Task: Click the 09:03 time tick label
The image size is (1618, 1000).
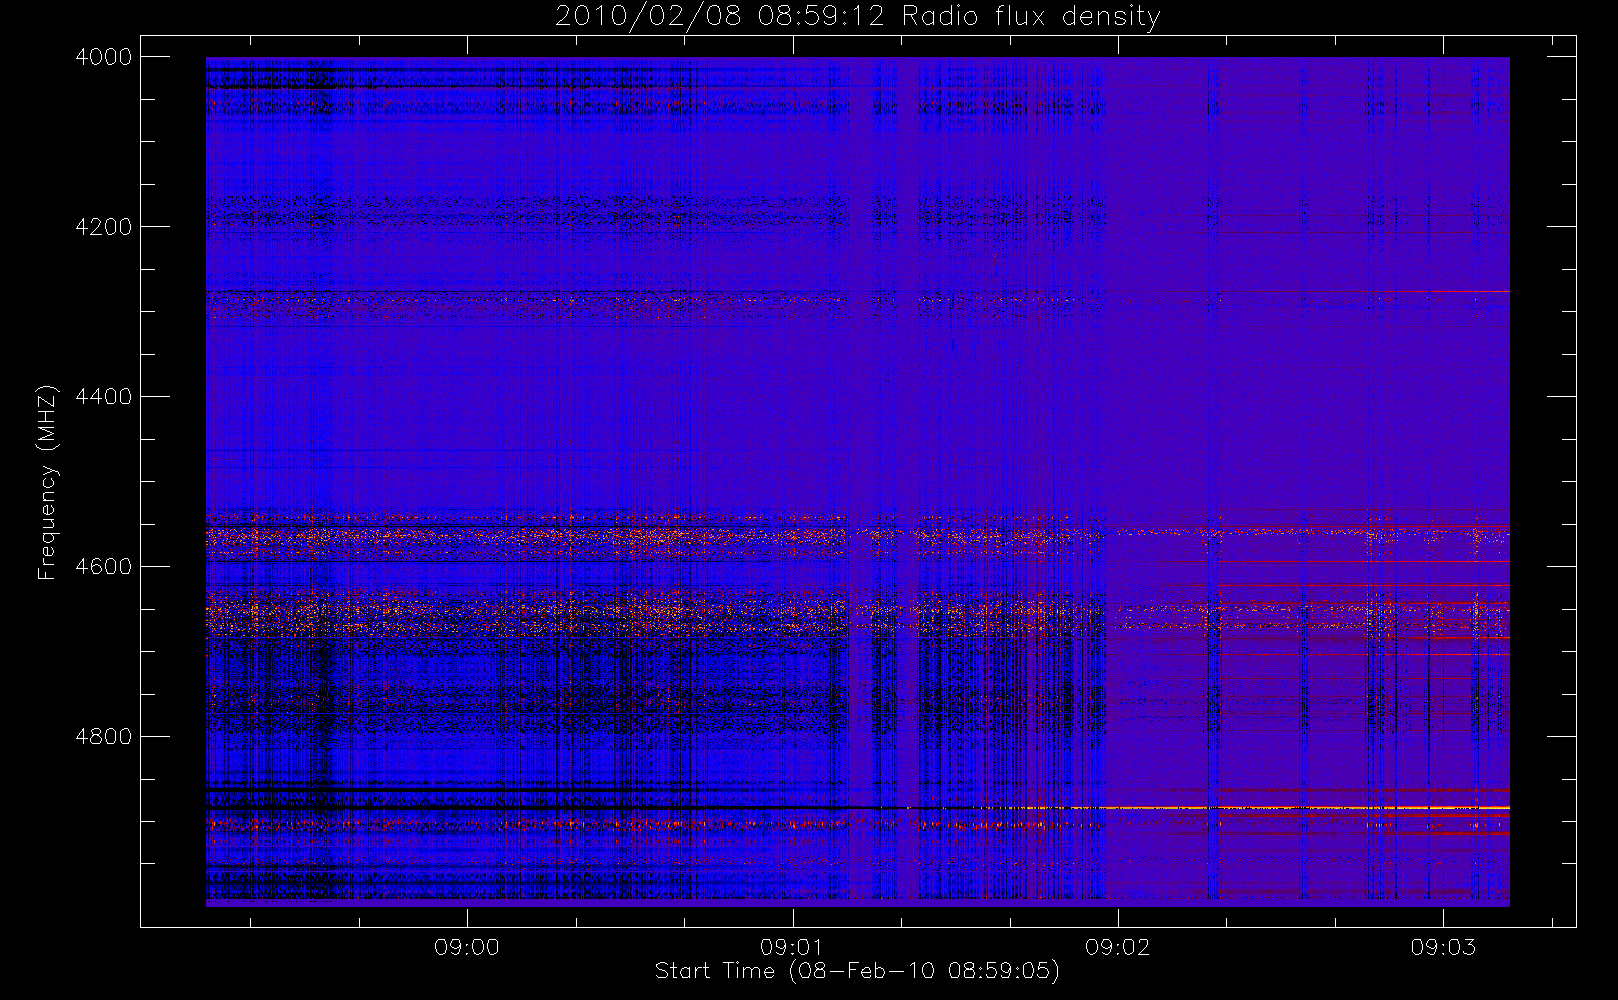Action: (1443, 947)
